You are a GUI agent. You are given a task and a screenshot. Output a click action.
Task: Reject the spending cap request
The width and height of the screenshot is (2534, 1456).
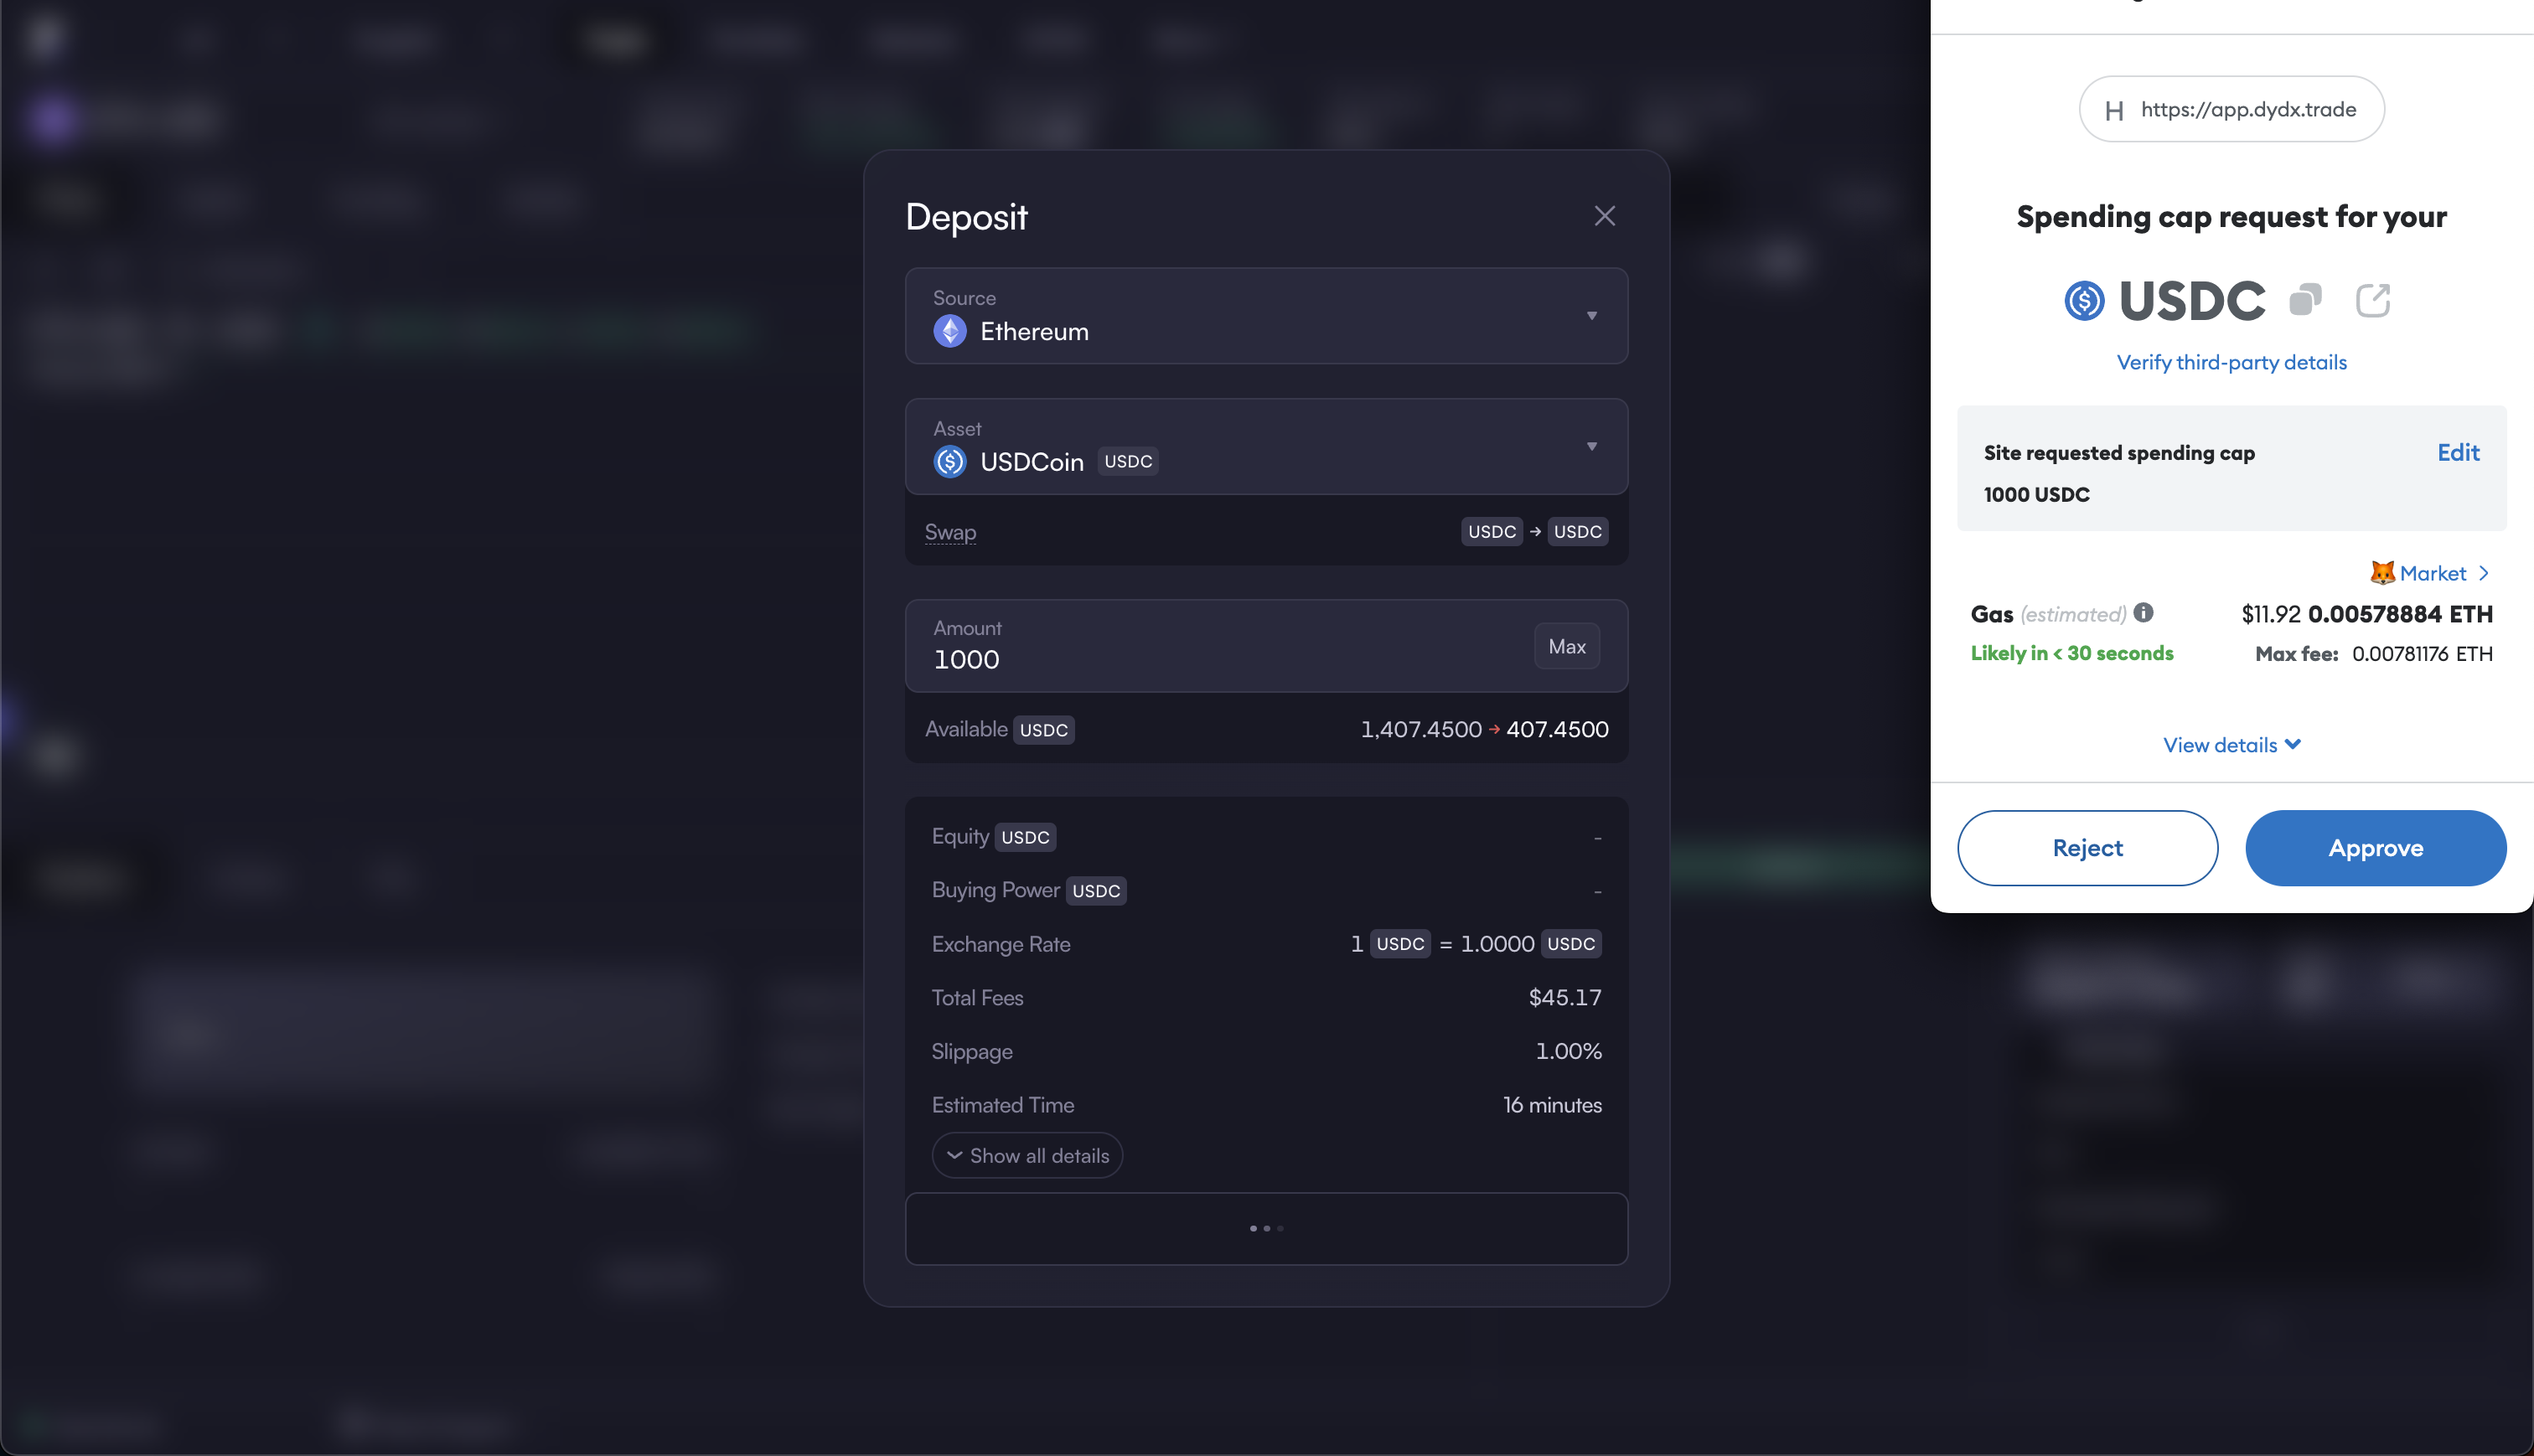2087,848
